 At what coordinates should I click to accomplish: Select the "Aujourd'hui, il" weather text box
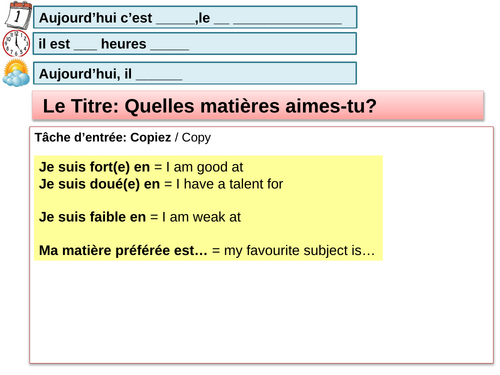point(195,73)
